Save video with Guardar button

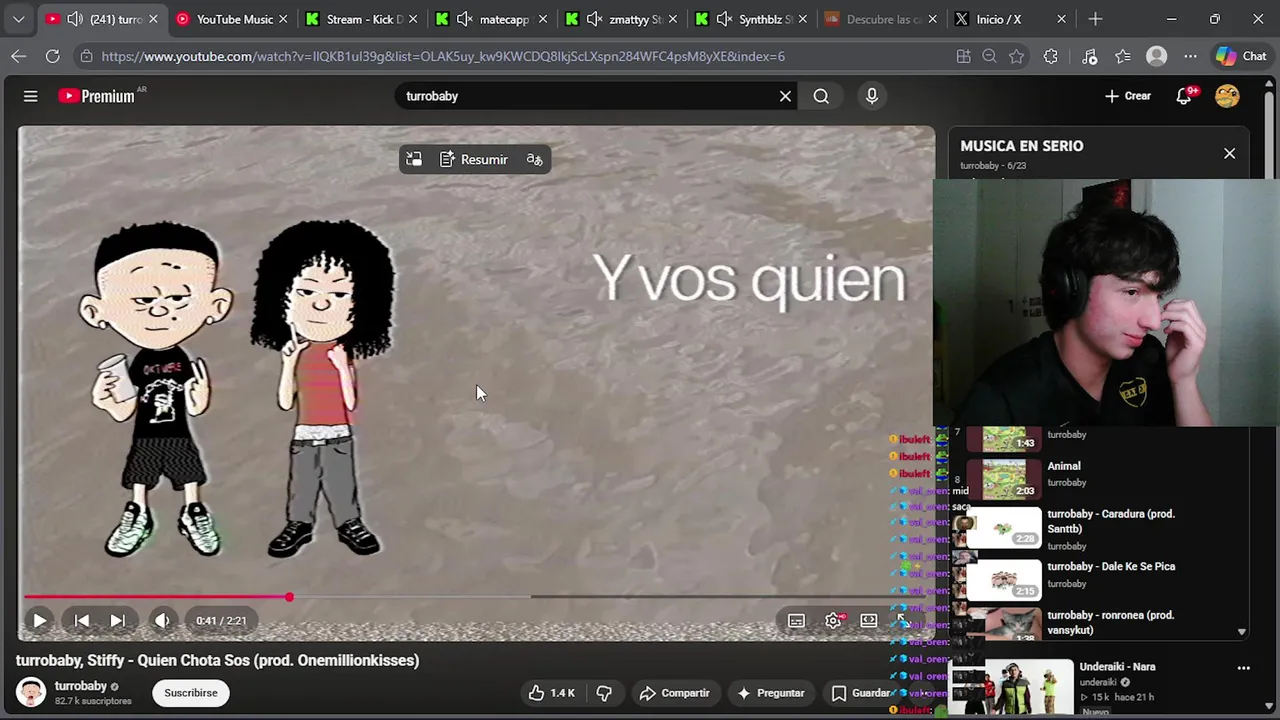point(861,693)
